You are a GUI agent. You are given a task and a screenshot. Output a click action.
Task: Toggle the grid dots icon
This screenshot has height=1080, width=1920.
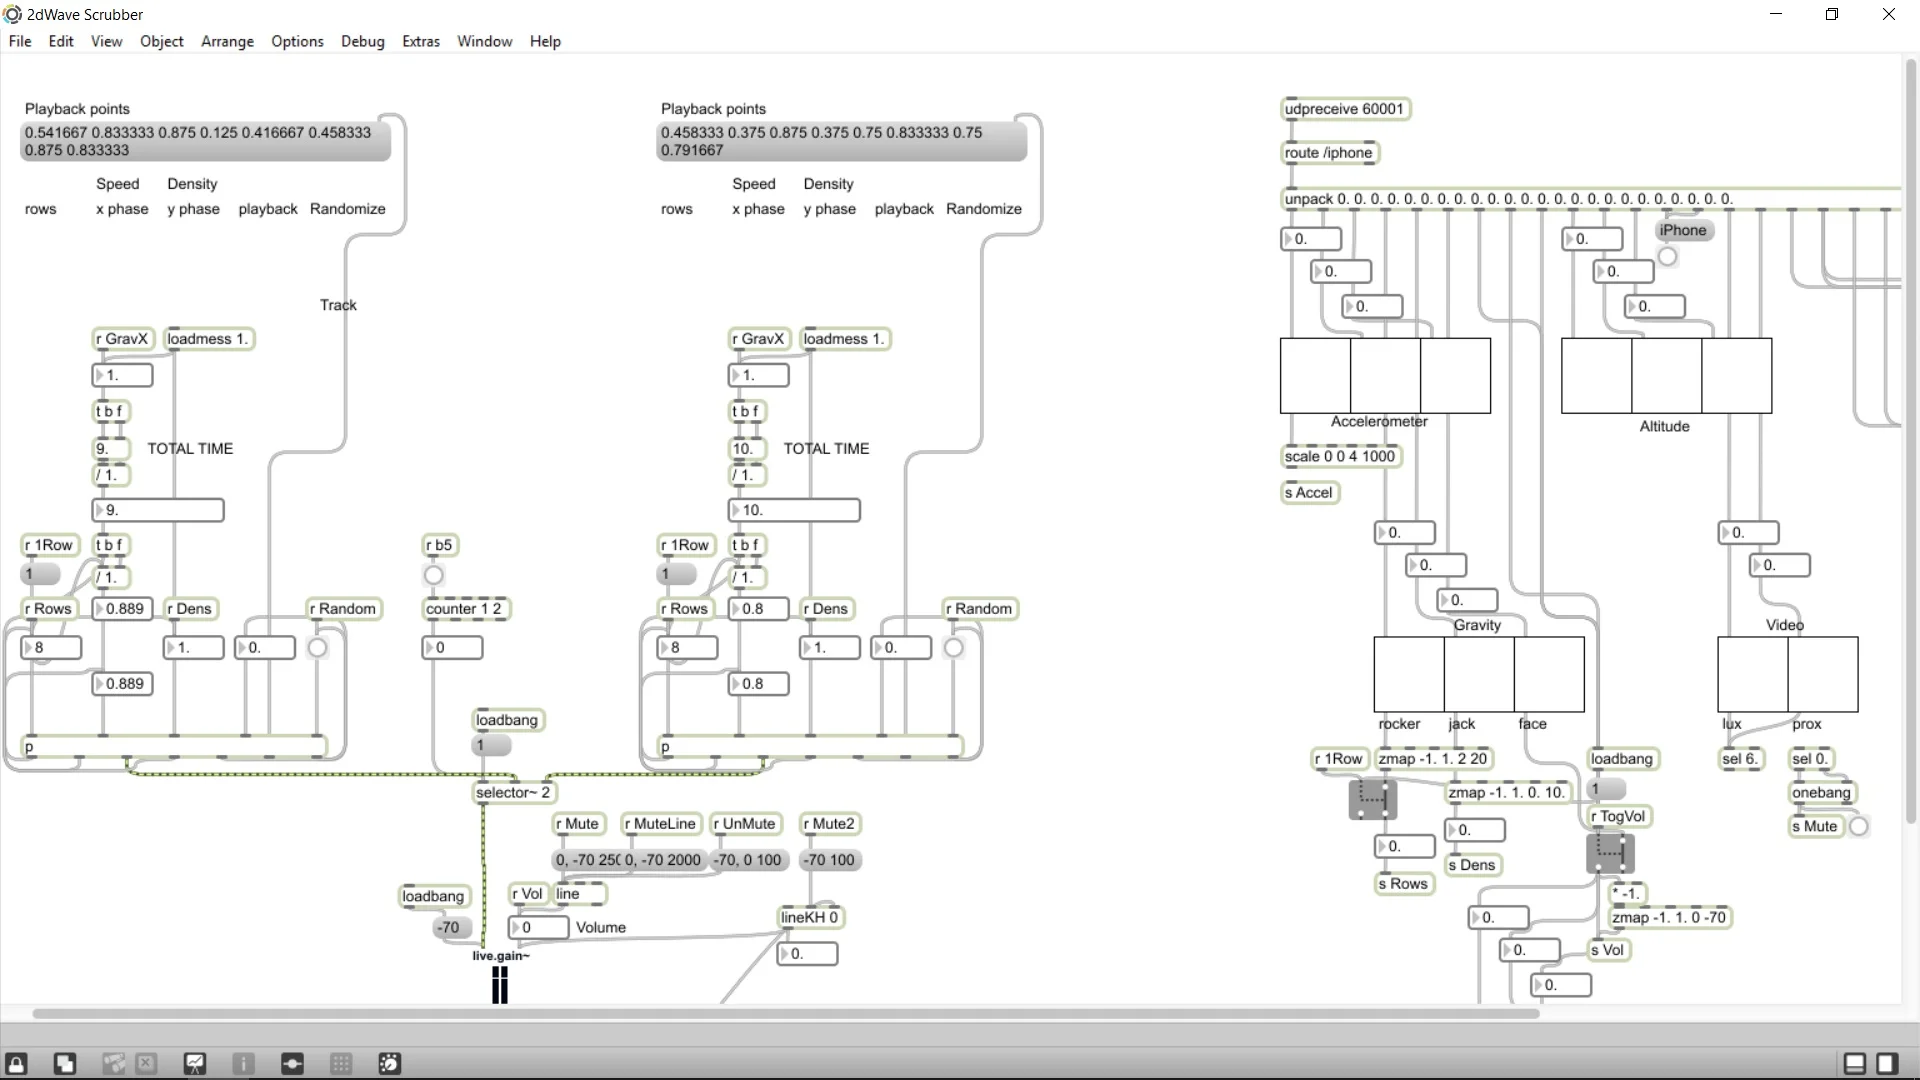341,1064
